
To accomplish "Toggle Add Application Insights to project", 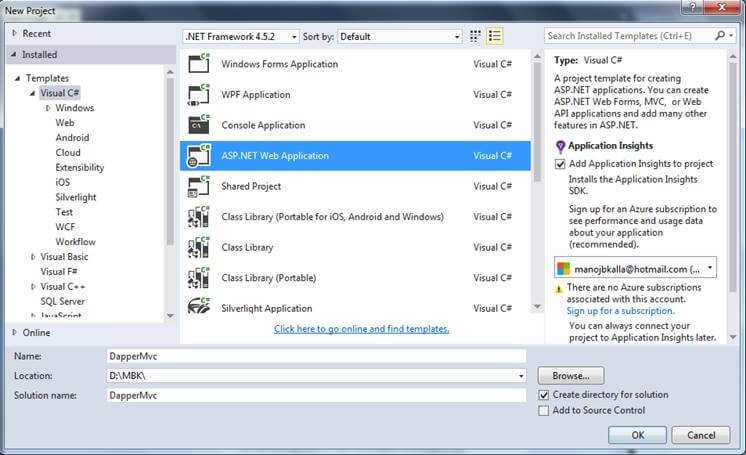I will click(560, 164).
